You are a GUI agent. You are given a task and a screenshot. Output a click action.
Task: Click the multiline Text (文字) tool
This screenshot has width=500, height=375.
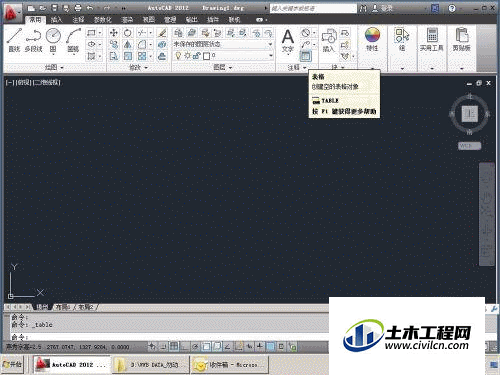tap(288, 40)
